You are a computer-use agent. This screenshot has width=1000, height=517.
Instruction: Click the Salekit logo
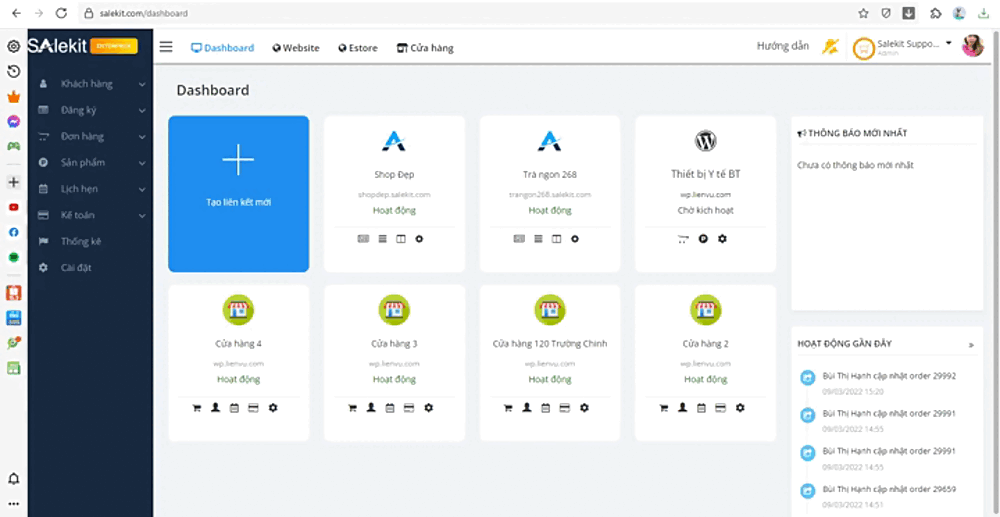[x=57, y=46]
